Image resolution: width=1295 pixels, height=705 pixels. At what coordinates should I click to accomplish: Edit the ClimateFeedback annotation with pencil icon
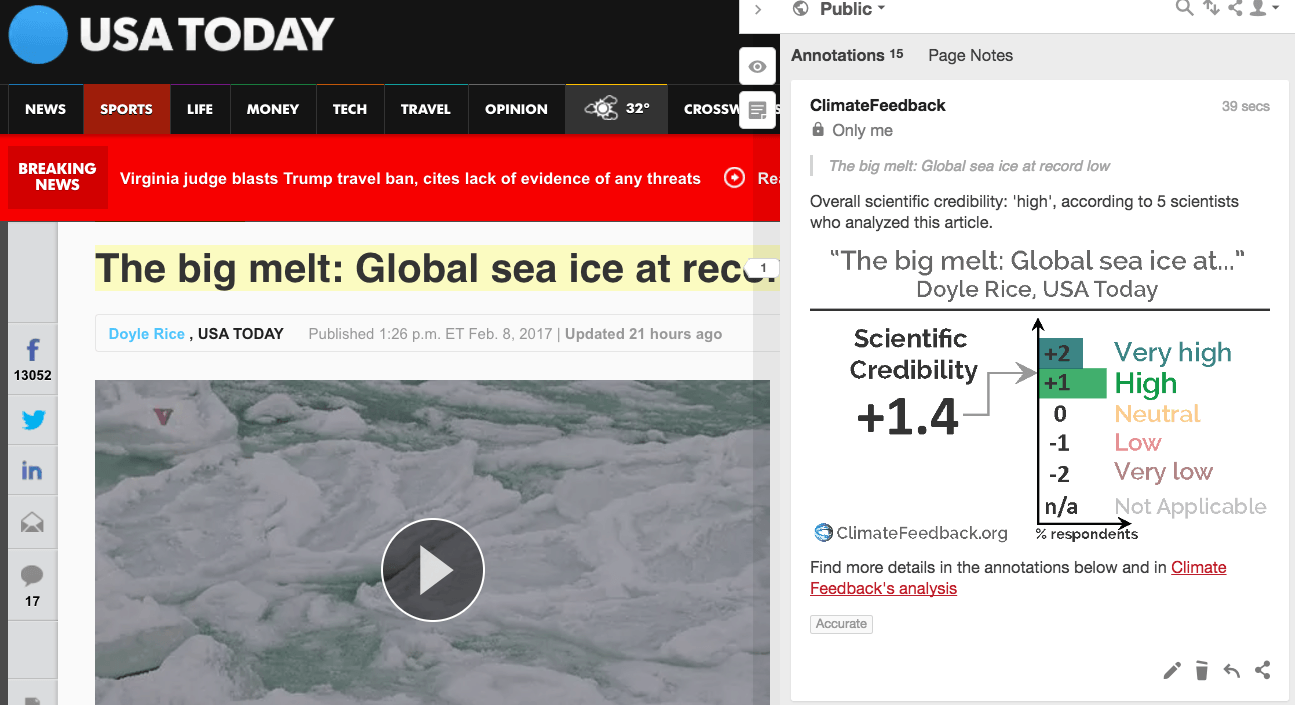1172,670
